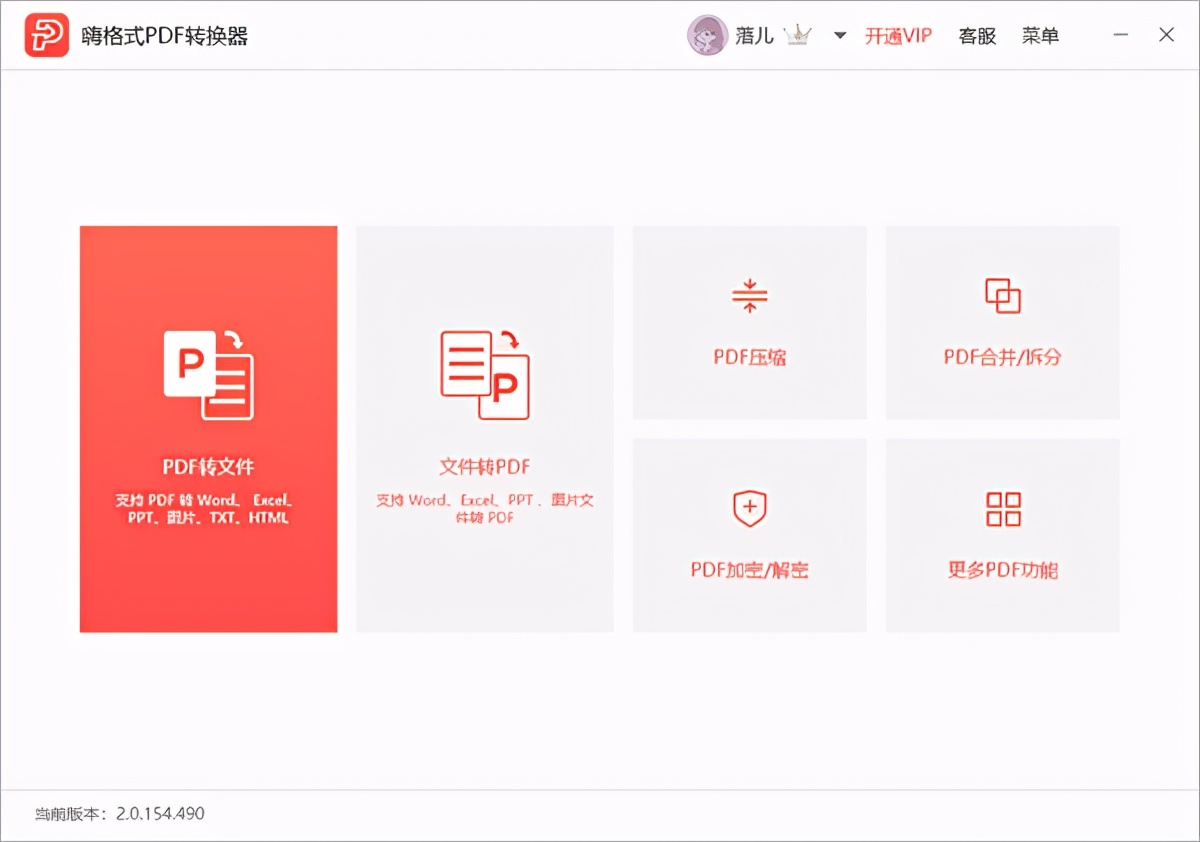Expand the user account dropdown arrow
The height and width of the screenshot is (842, 1200).
(x=841, y=36)
